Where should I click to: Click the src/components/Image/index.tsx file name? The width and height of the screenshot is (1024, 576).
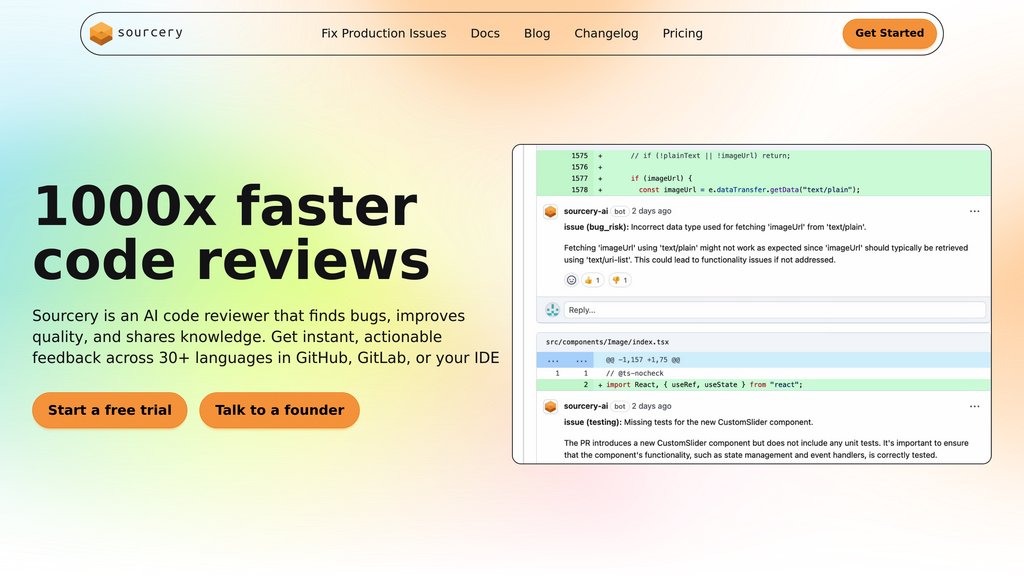pos(607,342)
